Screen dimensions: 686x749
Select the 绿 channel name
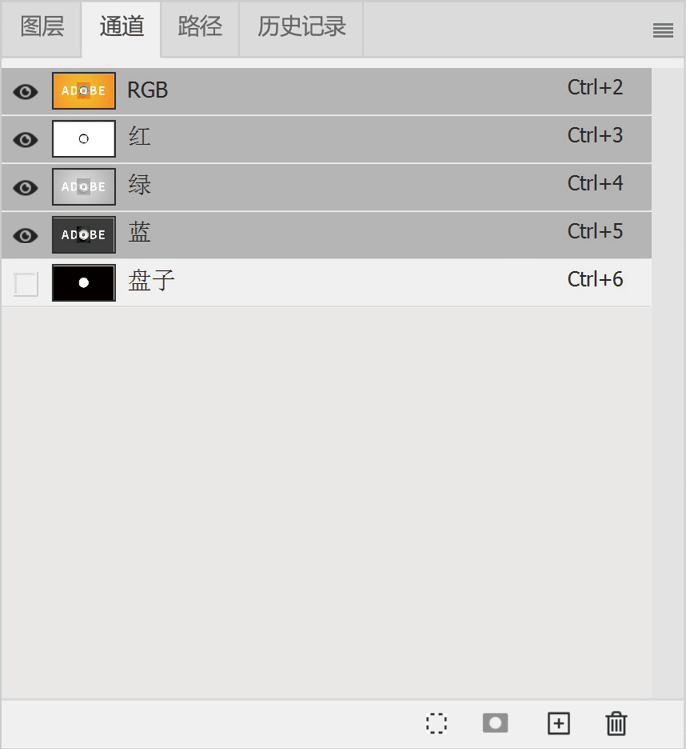[139, 185]
